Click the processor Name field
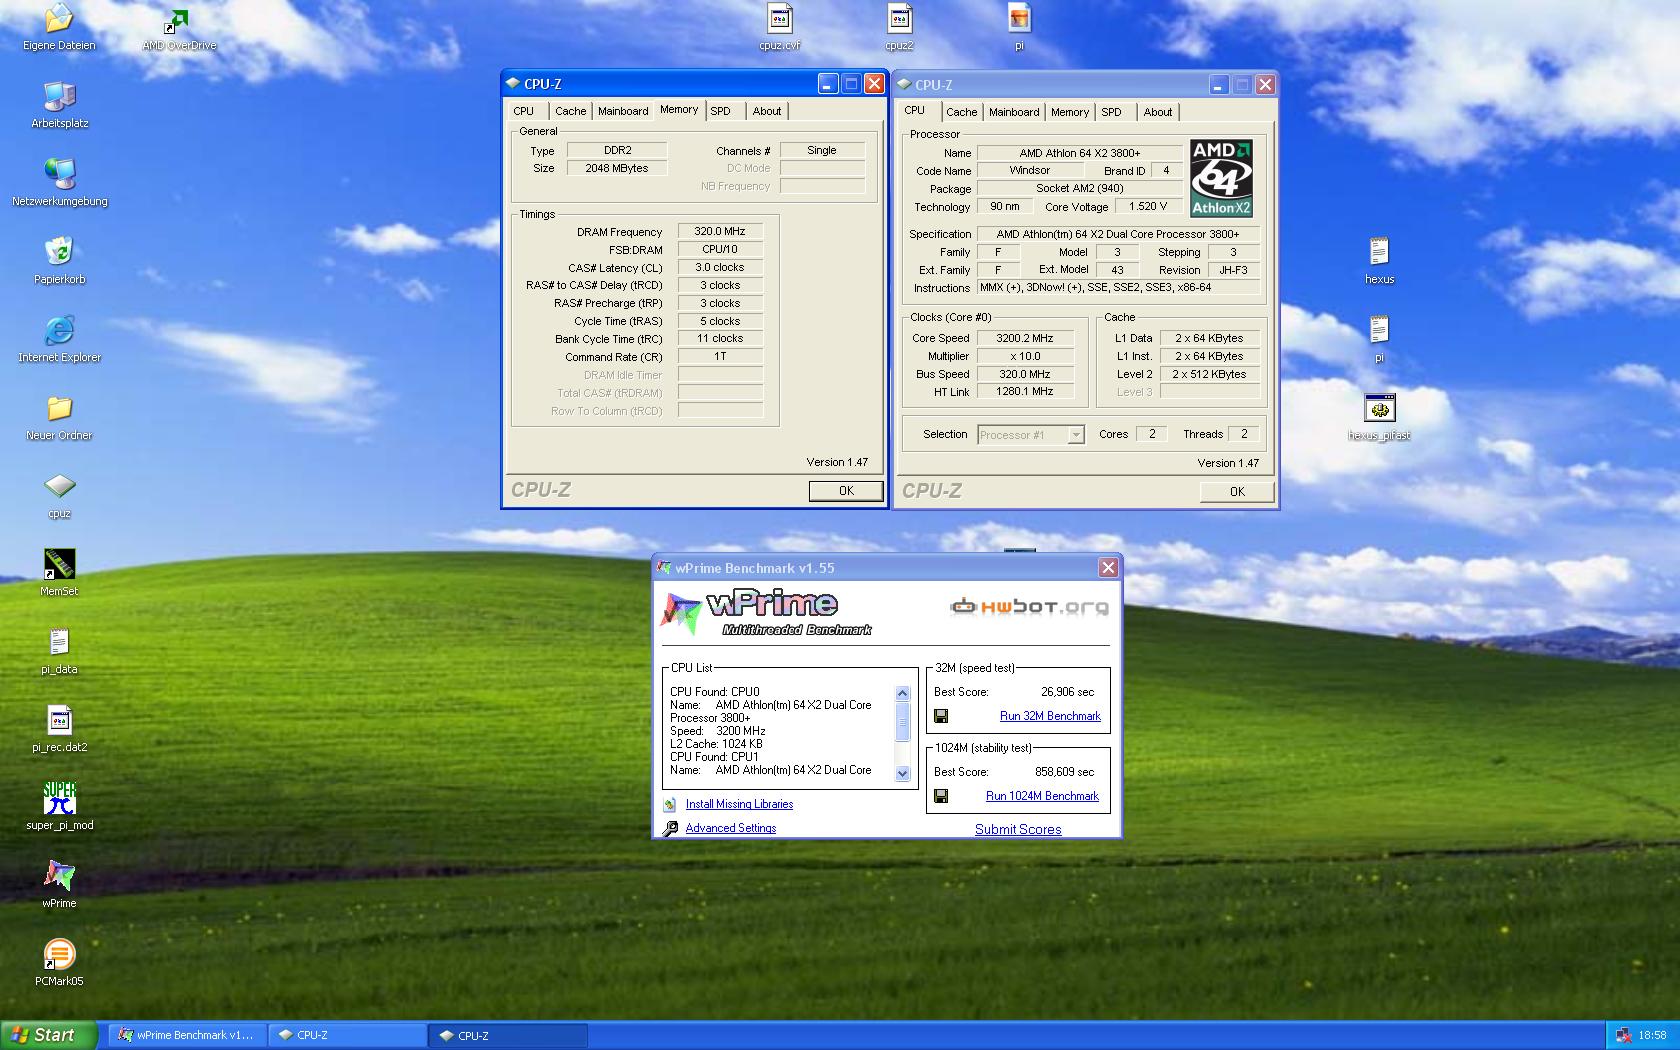1680x1050 pixels. (x=1080, y=153)
